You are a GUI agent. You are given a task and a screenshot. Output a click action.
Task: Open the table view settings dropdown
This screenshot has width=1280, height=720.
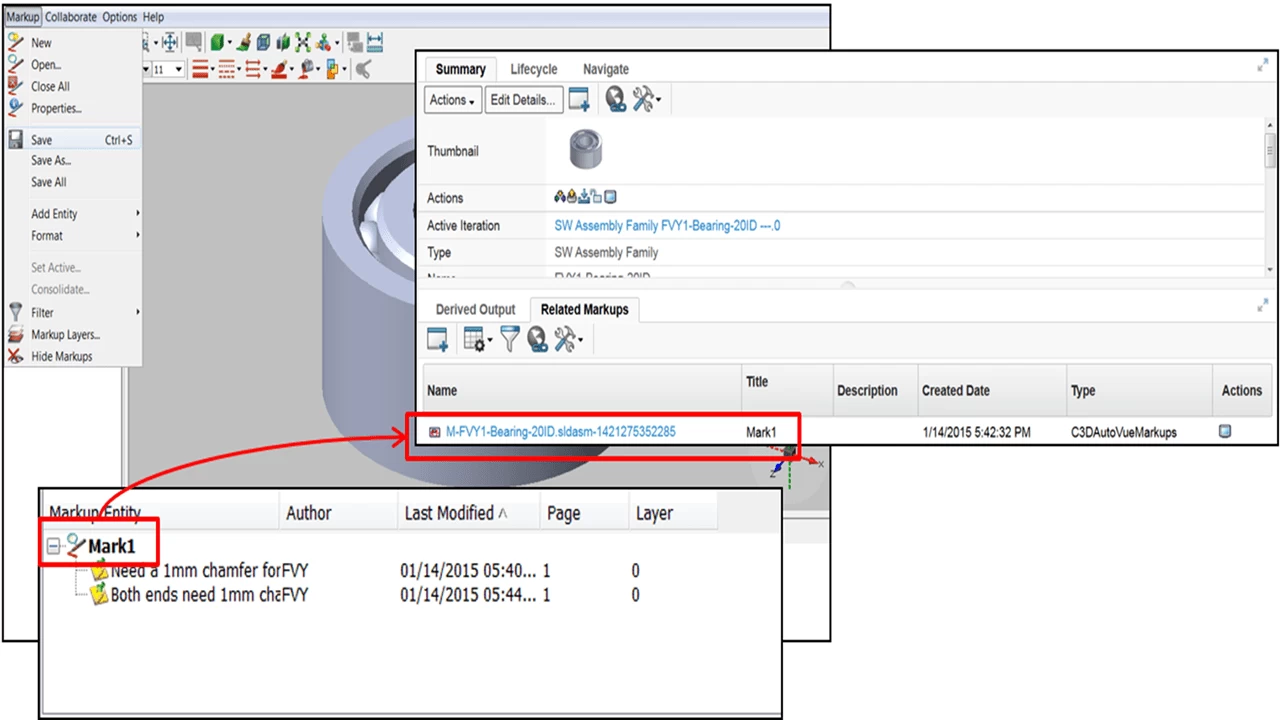point(476,341)
